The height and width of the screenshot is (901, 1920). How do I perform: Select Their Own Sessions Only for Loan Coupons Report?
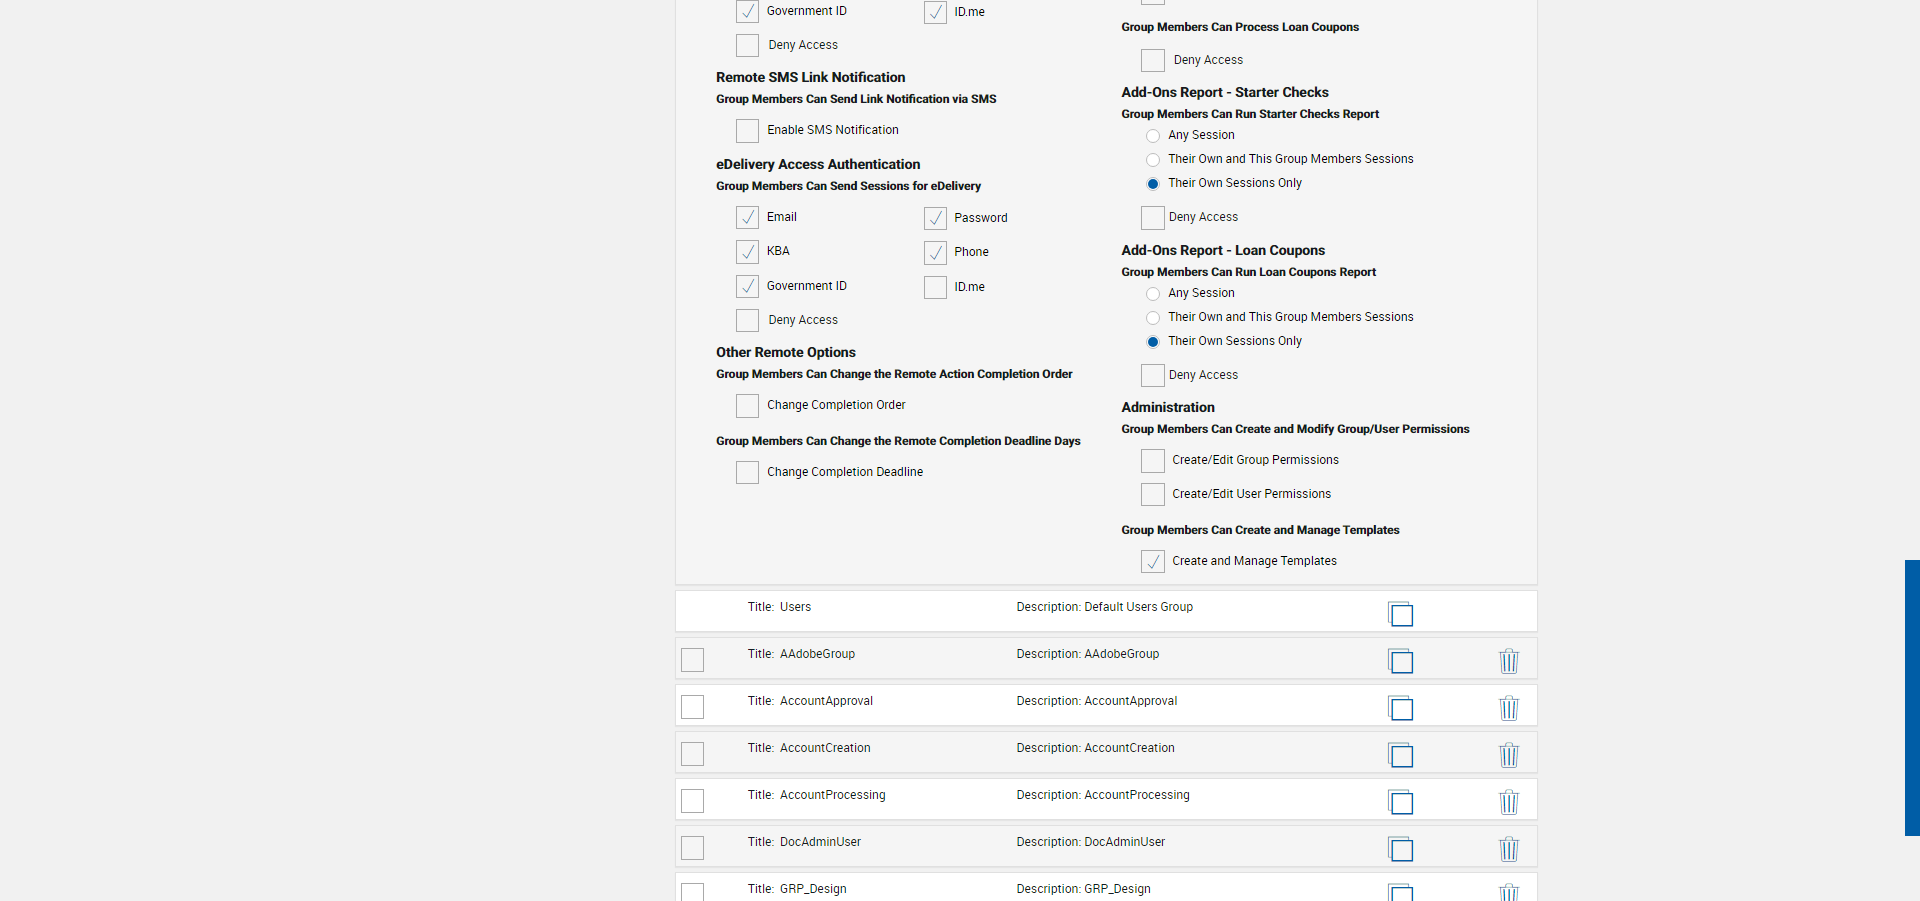[1153, 342]
